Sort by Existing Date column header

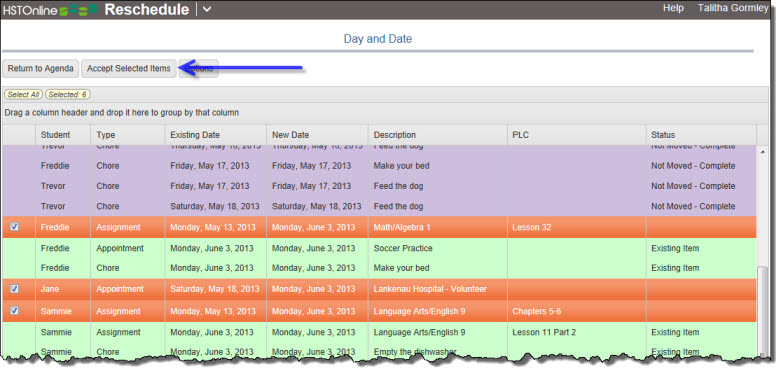pos(215,135)
